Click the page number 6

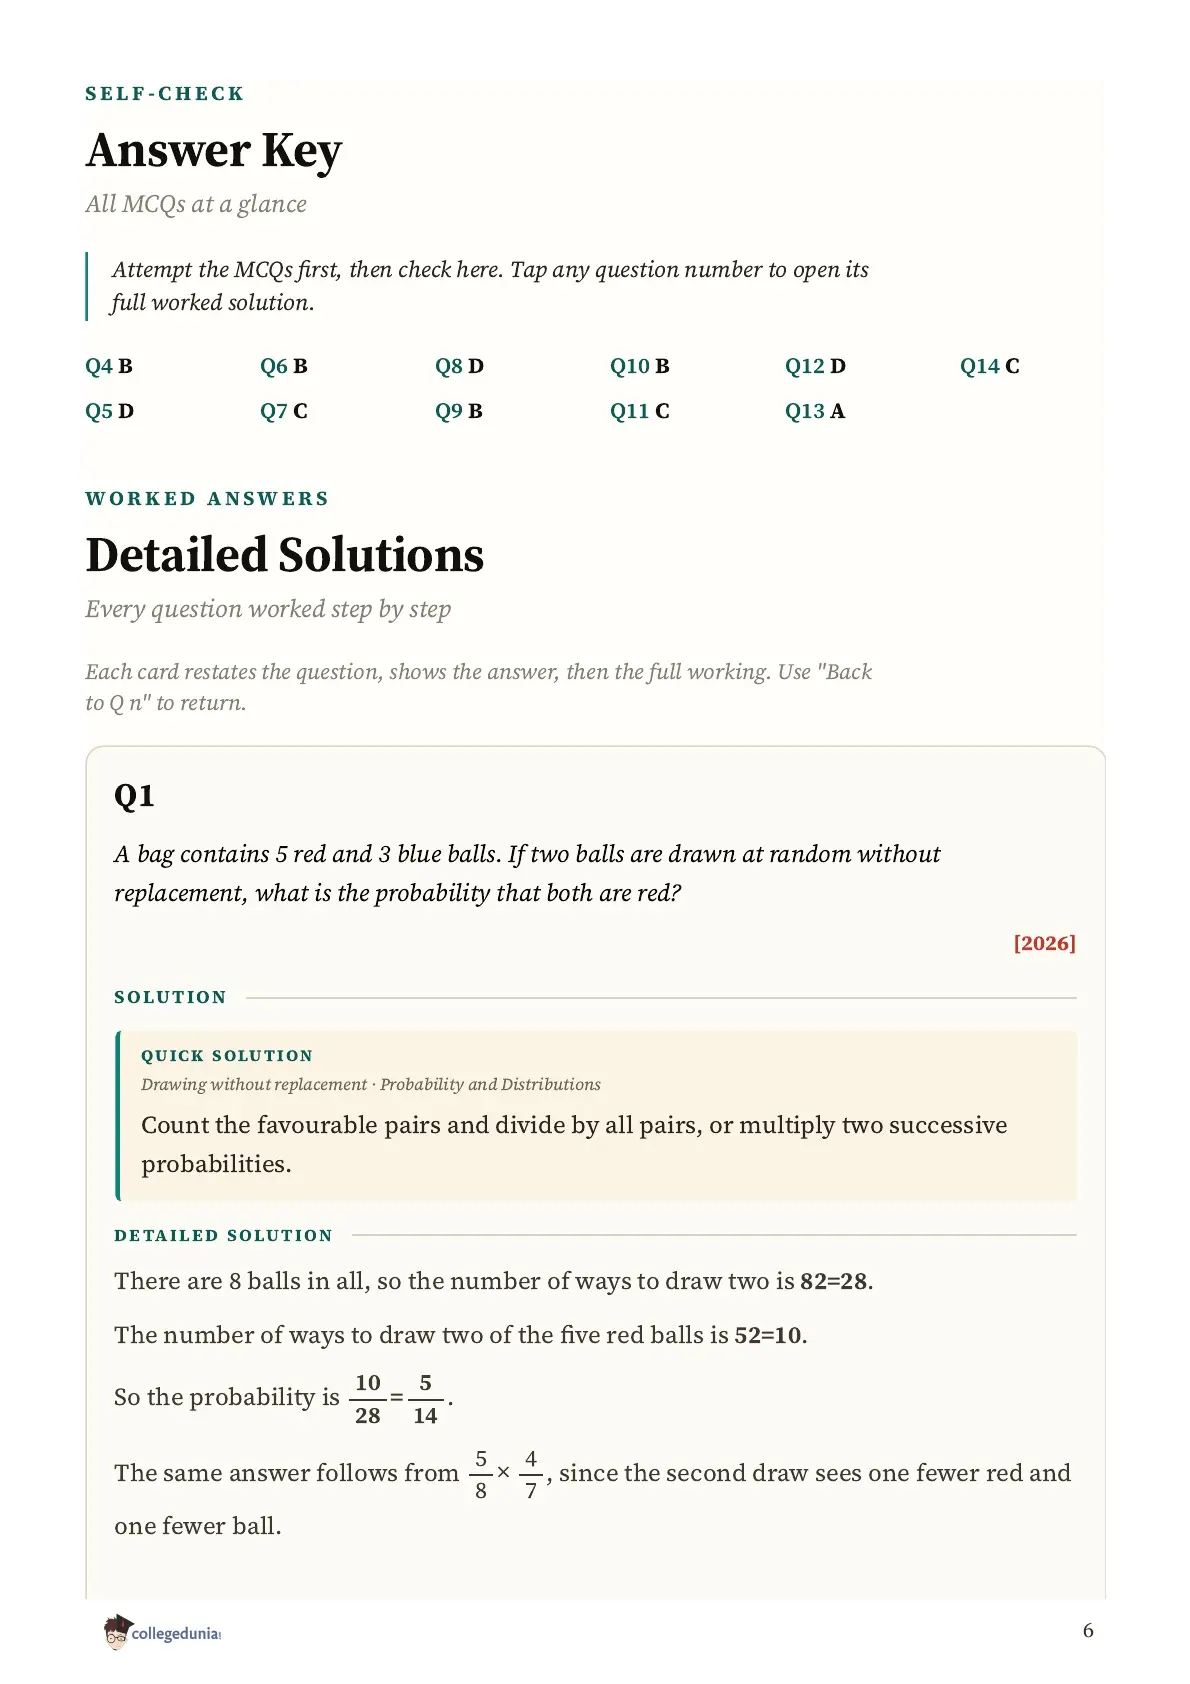coord(1088,1631)
